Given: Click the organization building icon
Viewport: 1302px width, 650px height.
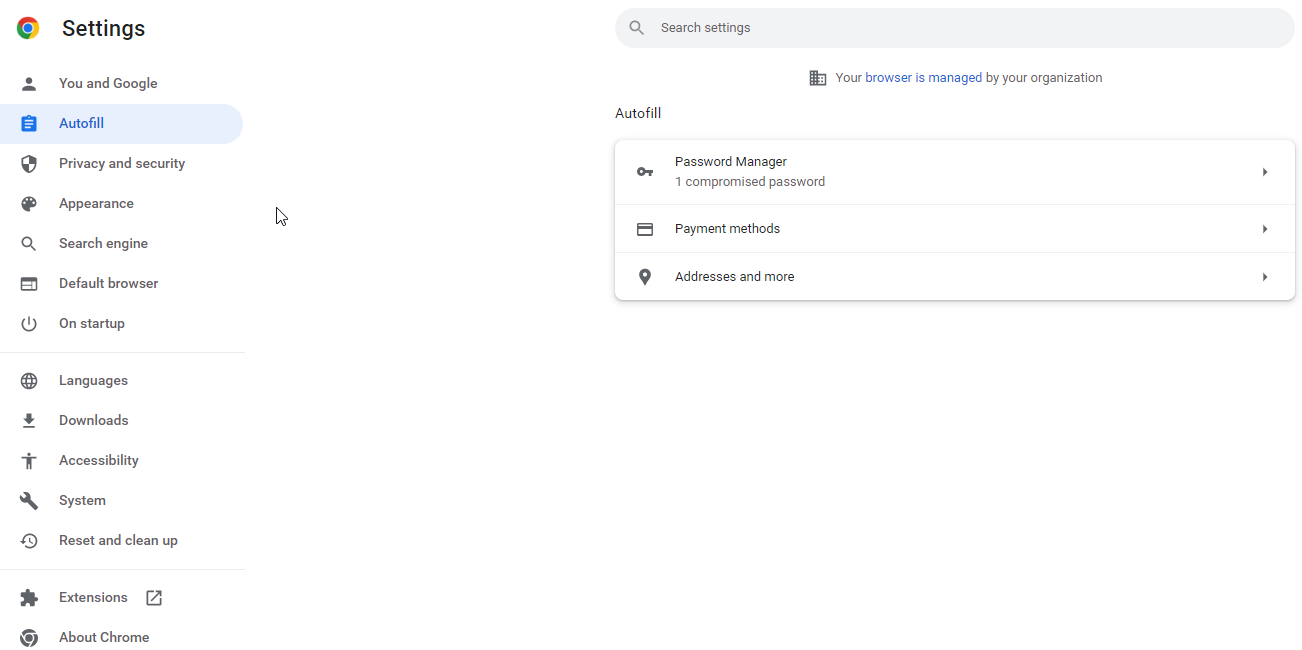Looking at the screenshot, I should coord(818,78).
